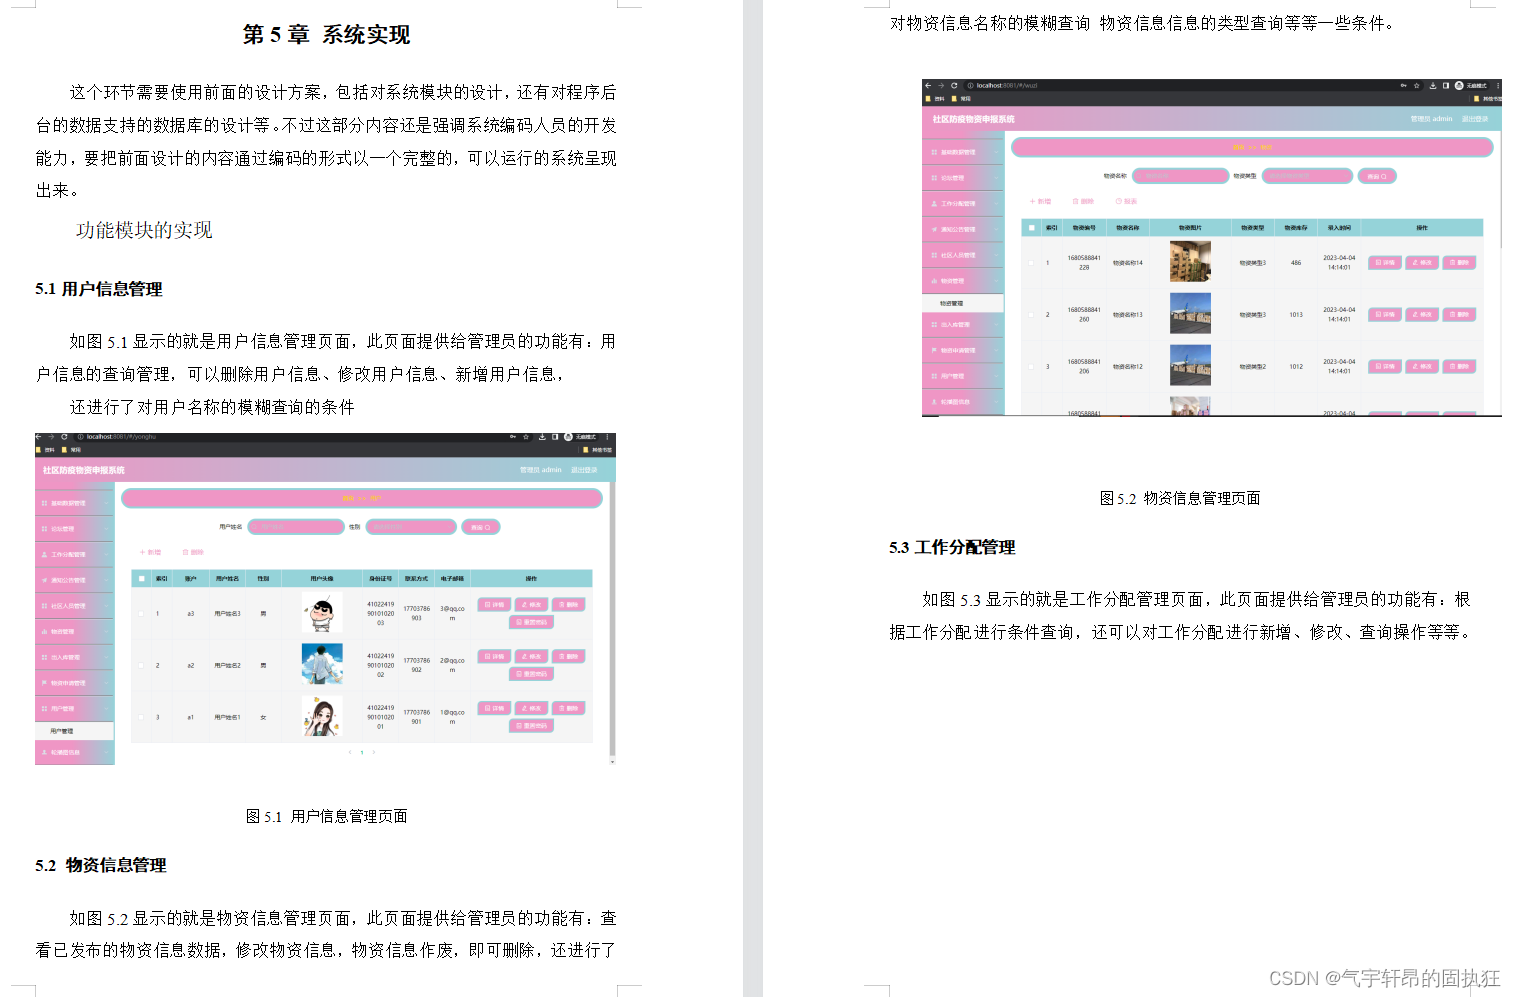Toggle select-all checkbox in user table header
Screen dimensions: 1516x997
pos(142,578)
